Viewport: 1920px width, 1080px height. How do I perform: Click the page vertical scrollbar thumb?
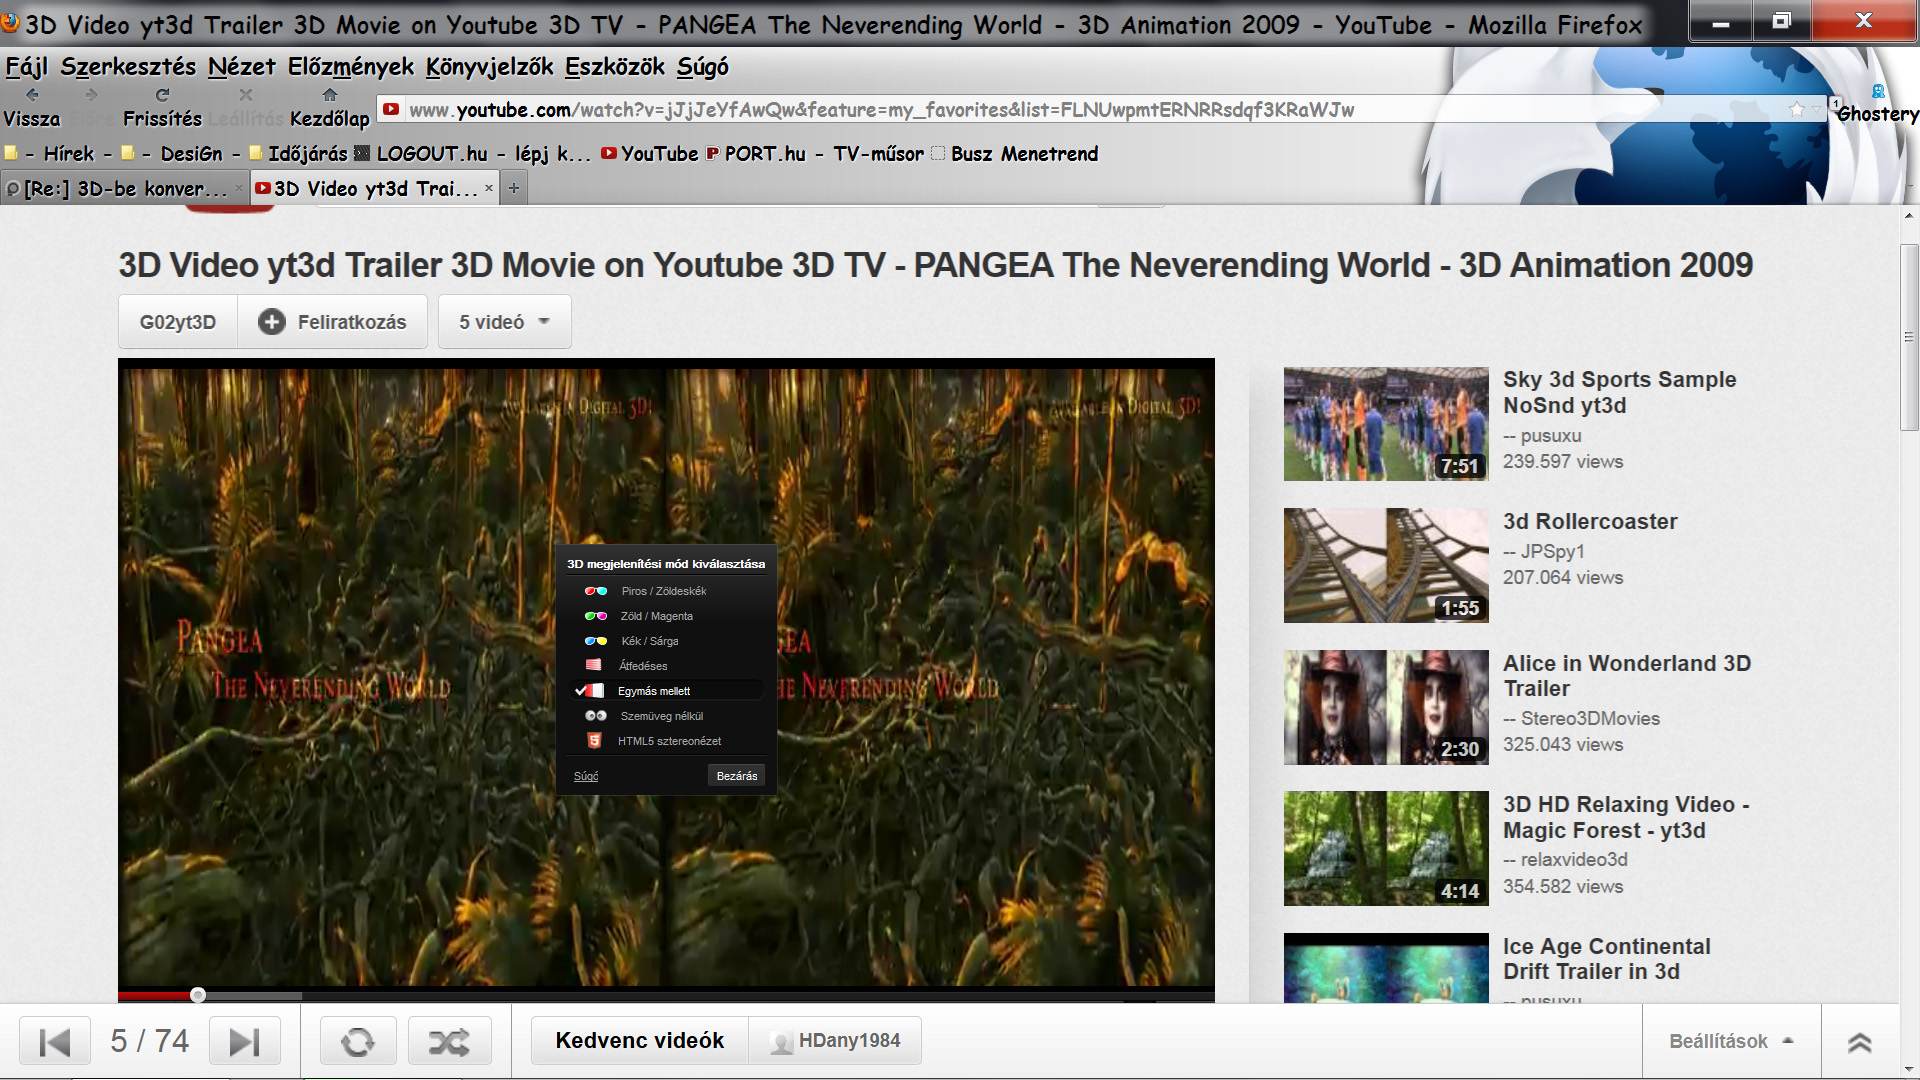tap(1909, 337)
